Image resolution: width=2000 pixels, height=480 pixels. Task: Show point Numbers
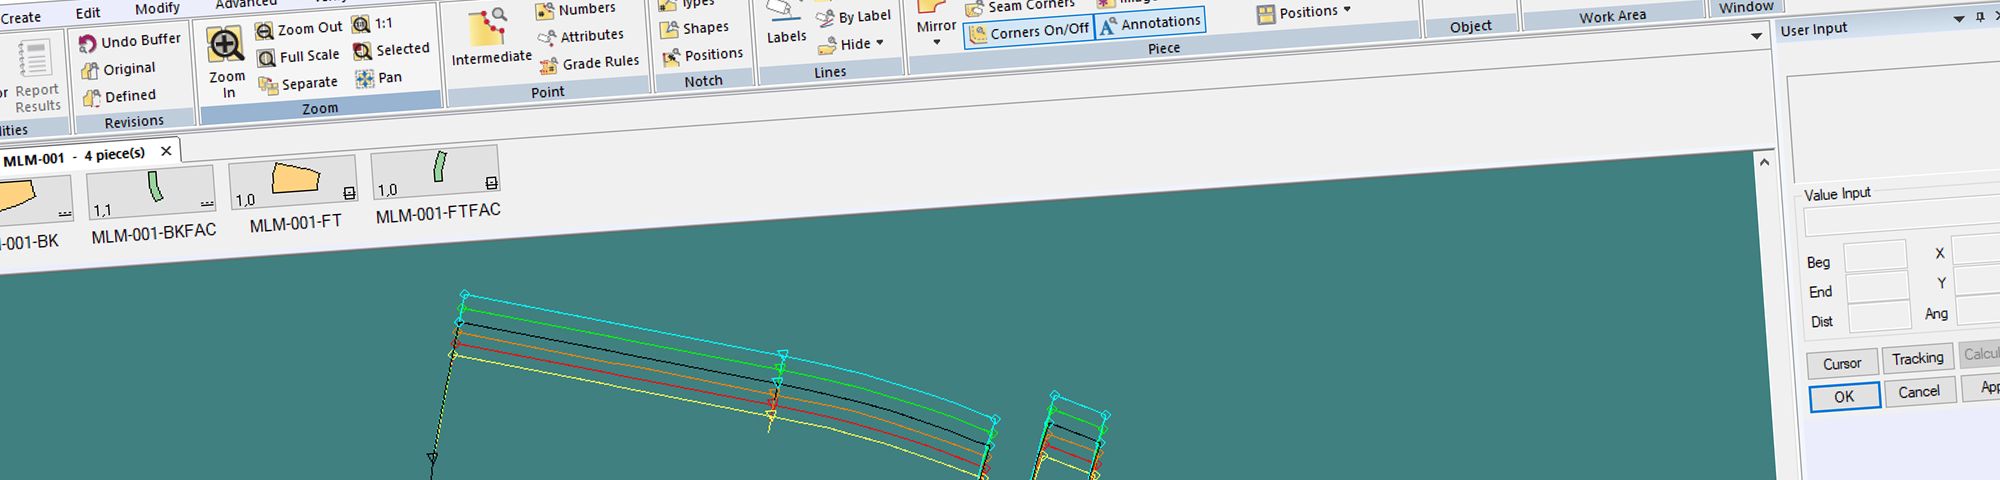pyautogui.click(x=576, y=10)
